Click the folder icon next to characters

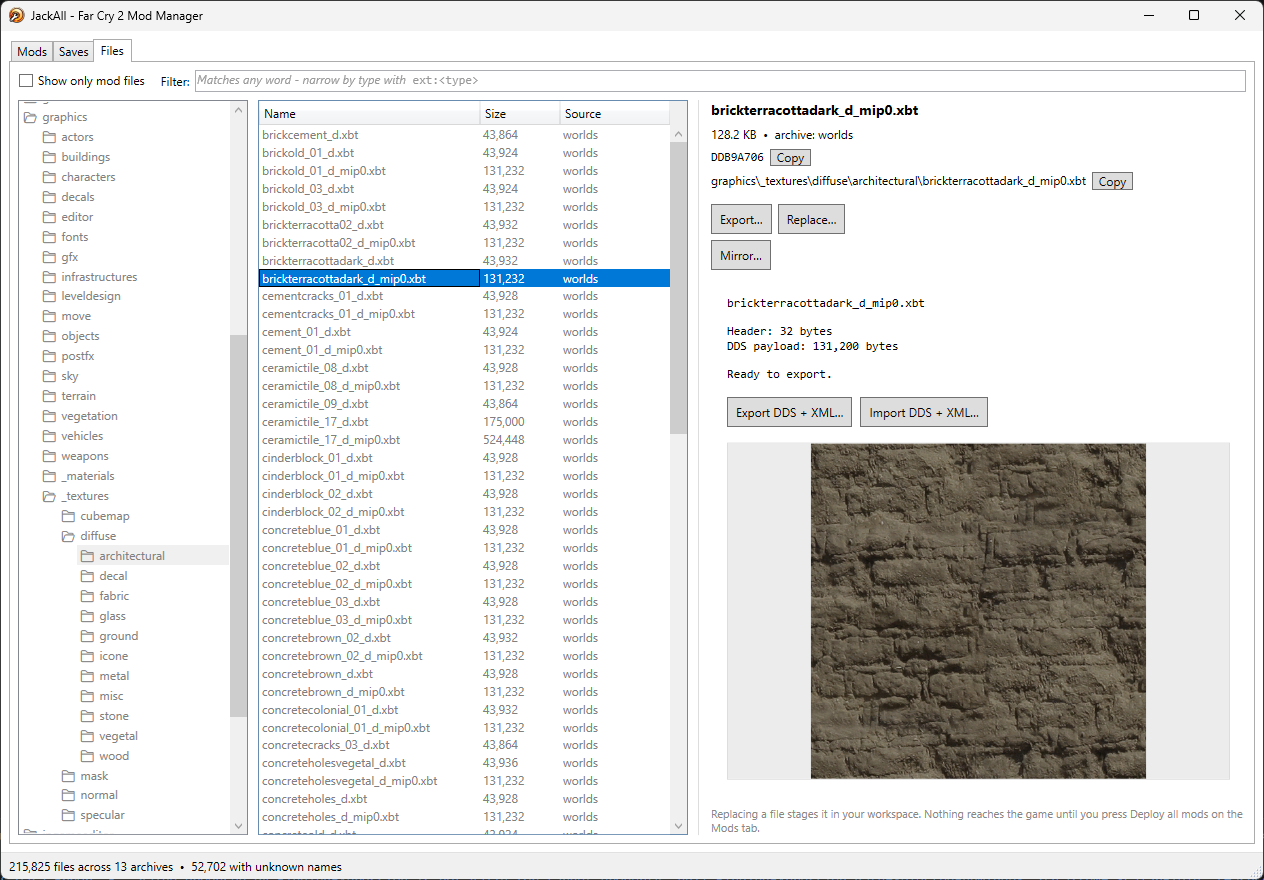(49, 177)
